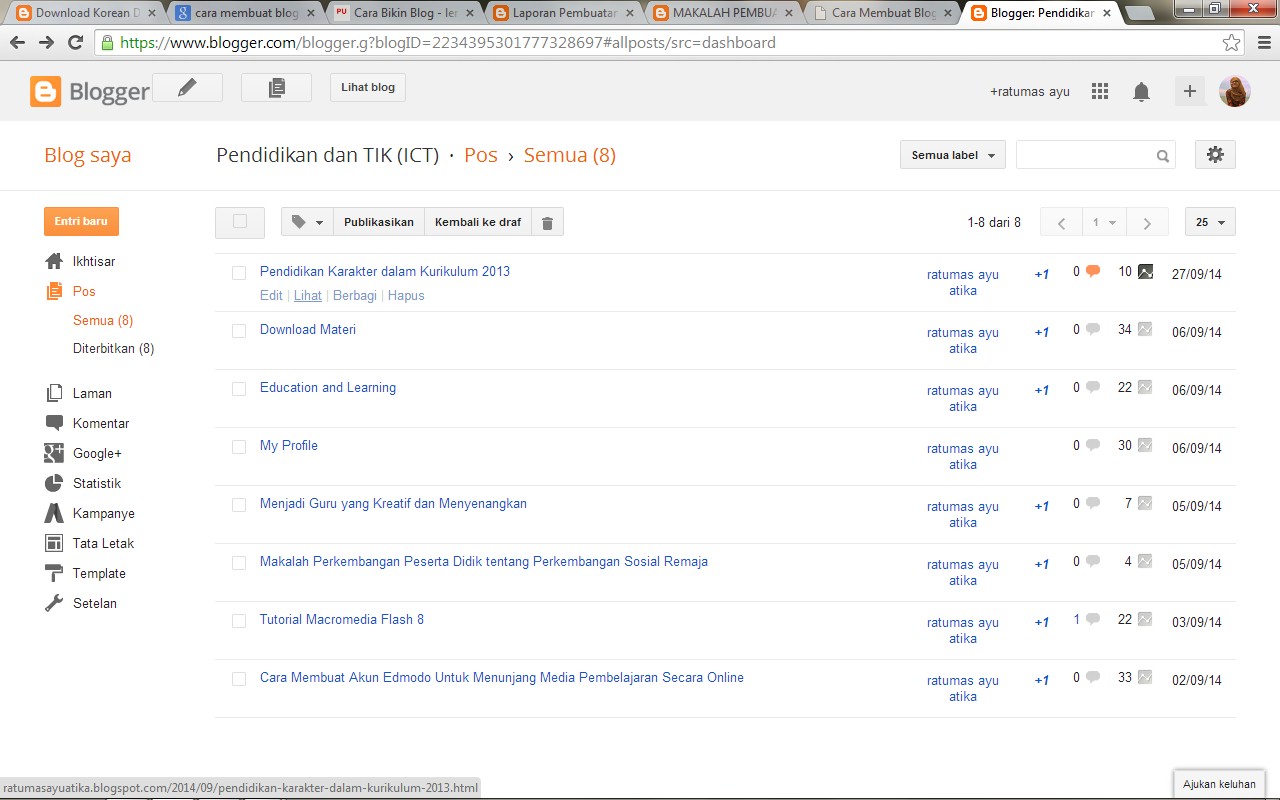Open the Semua label dropdown
This screenshot has height=800, width=1280.
point(953,155)
